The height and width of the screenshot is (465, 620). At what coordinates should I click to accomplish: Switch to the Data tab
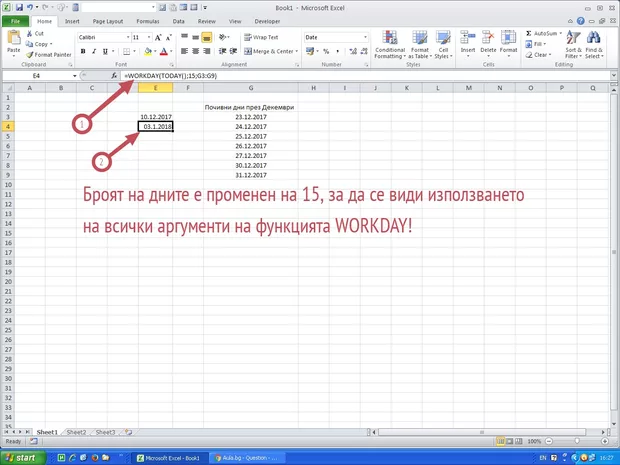coord(178,21)
